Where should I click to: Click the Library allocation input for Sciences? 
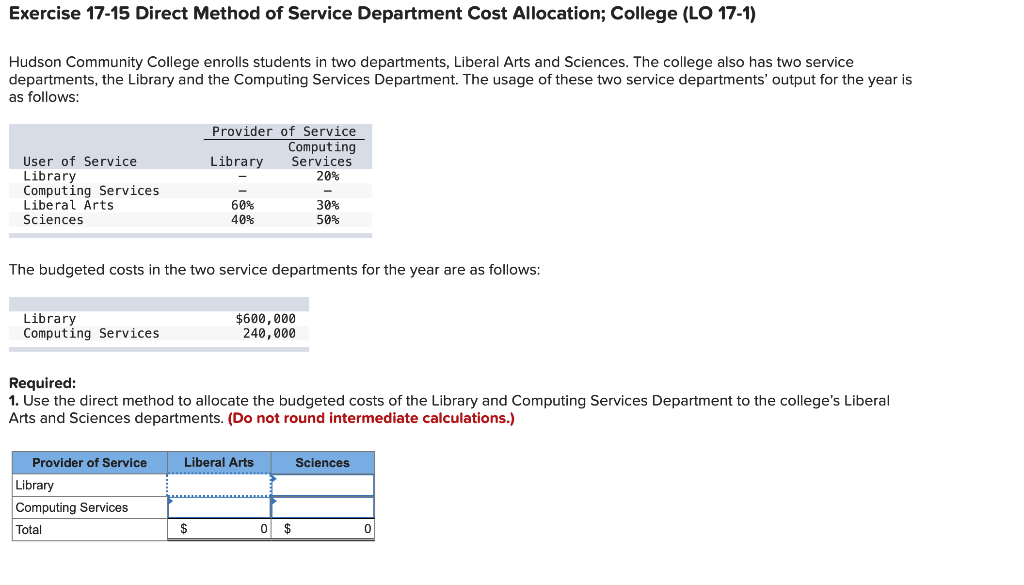tap(322, 484)
